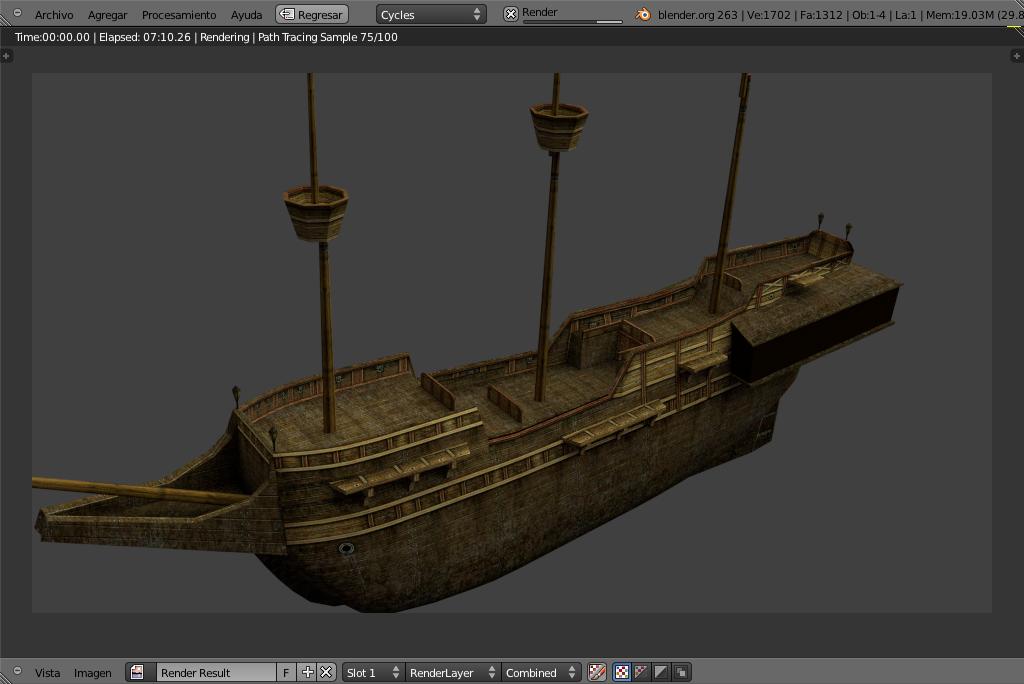
Task: Collapse the top header with corner icon
Action: click(x=17, y=13)
